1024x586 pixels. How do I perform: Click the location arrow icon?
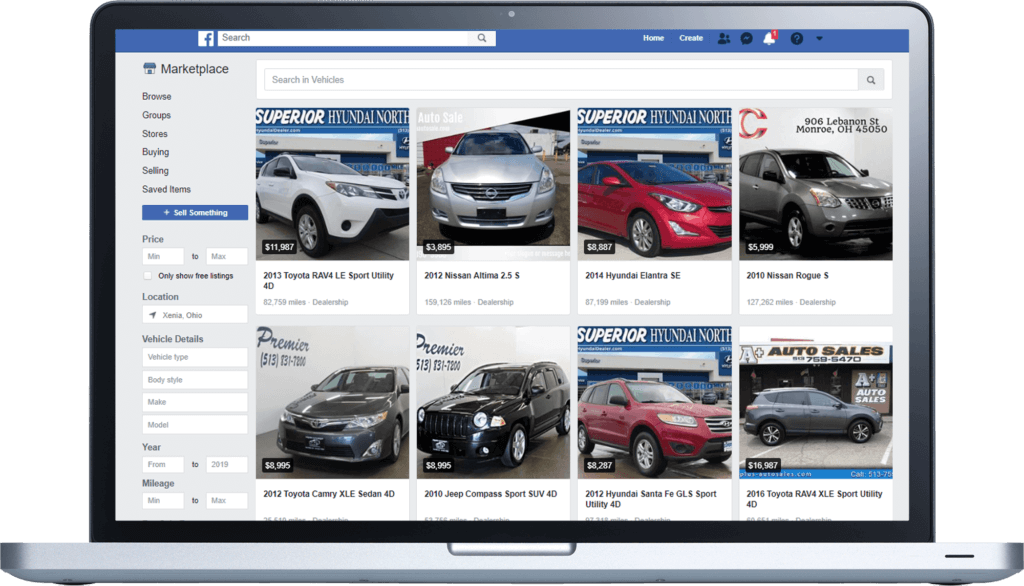click(152, 315)
